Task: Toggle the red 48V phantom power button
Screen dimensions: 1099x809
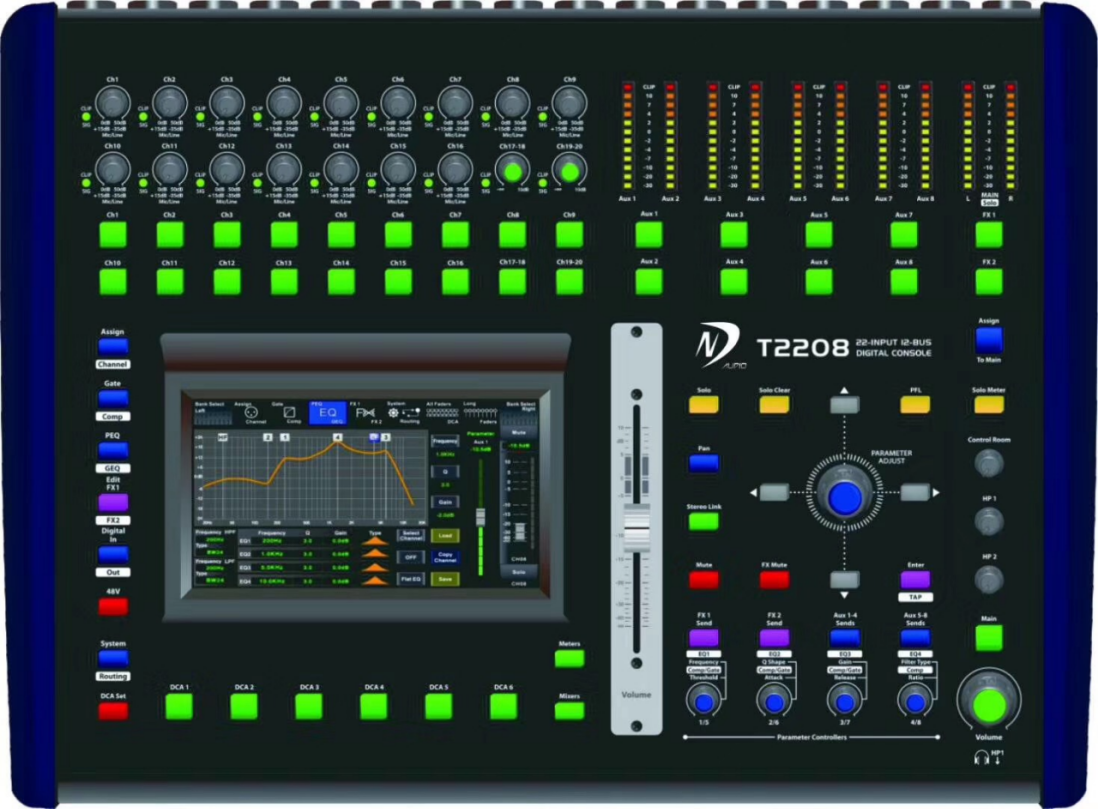Action: pos(113,606)
